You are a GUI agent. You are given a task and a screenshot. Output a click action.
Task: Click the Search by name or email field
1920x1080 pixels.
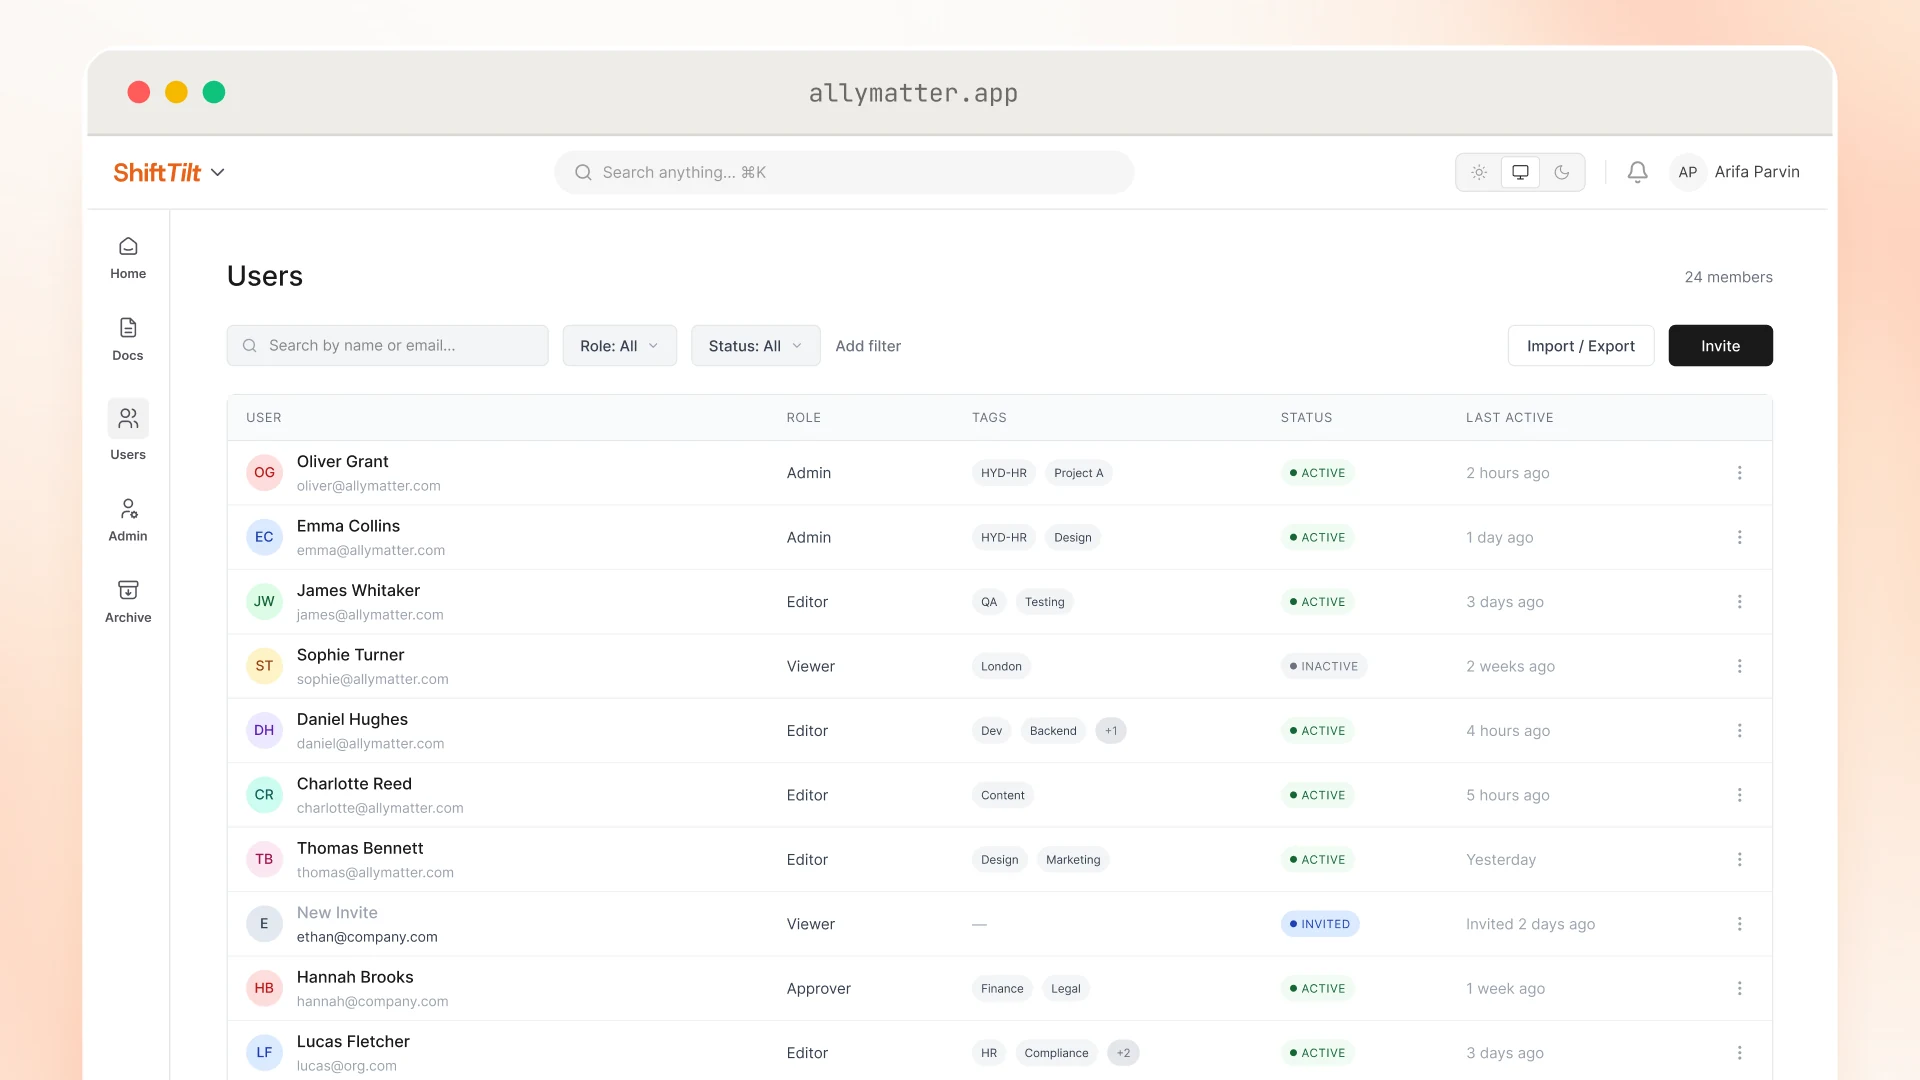387,346
